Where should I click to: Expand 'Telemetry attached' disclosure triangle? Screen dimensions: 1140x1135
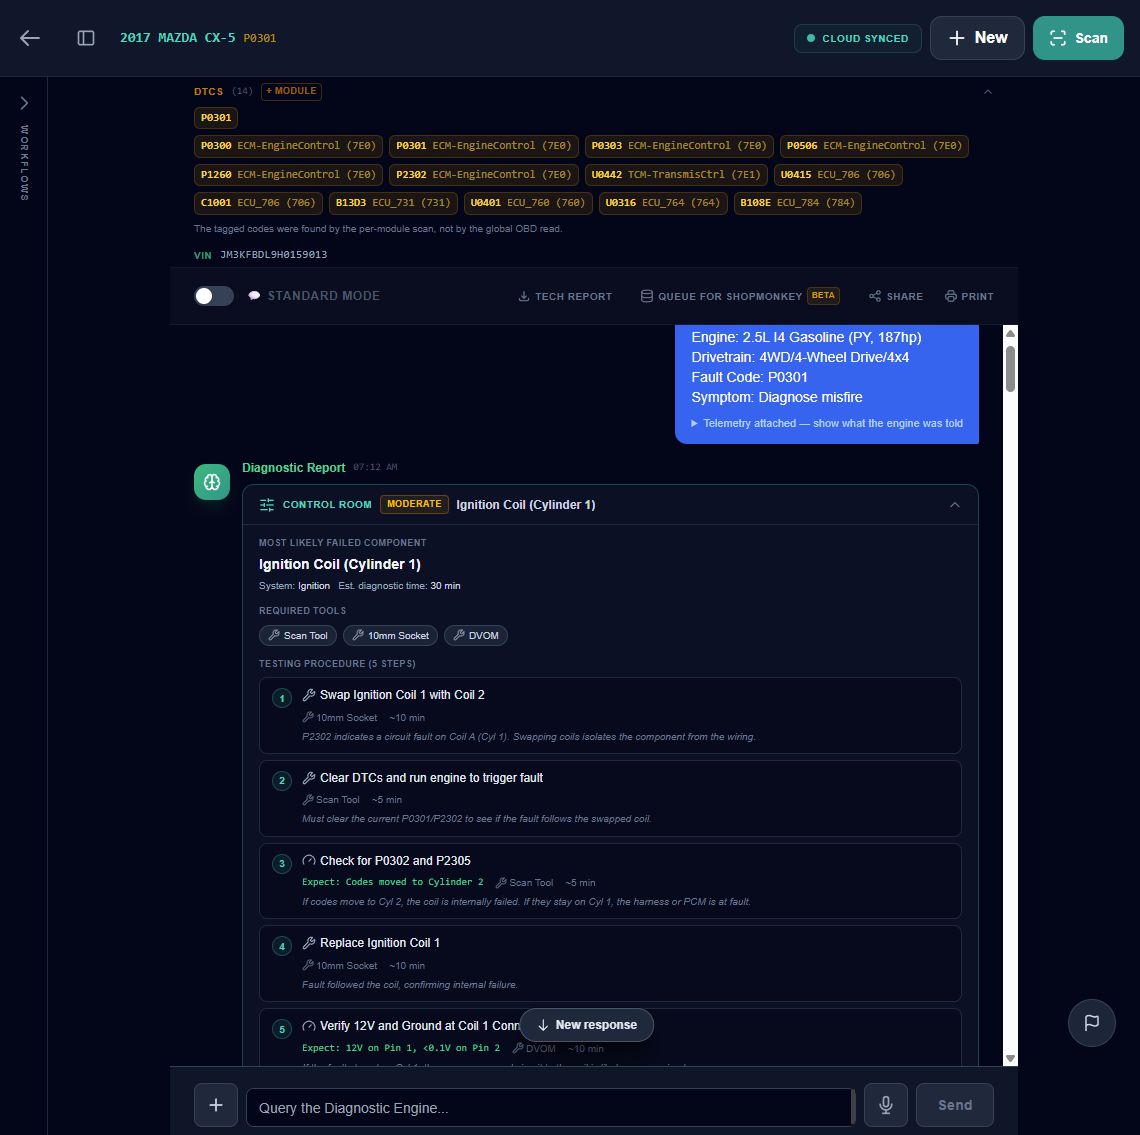point(694,423)
